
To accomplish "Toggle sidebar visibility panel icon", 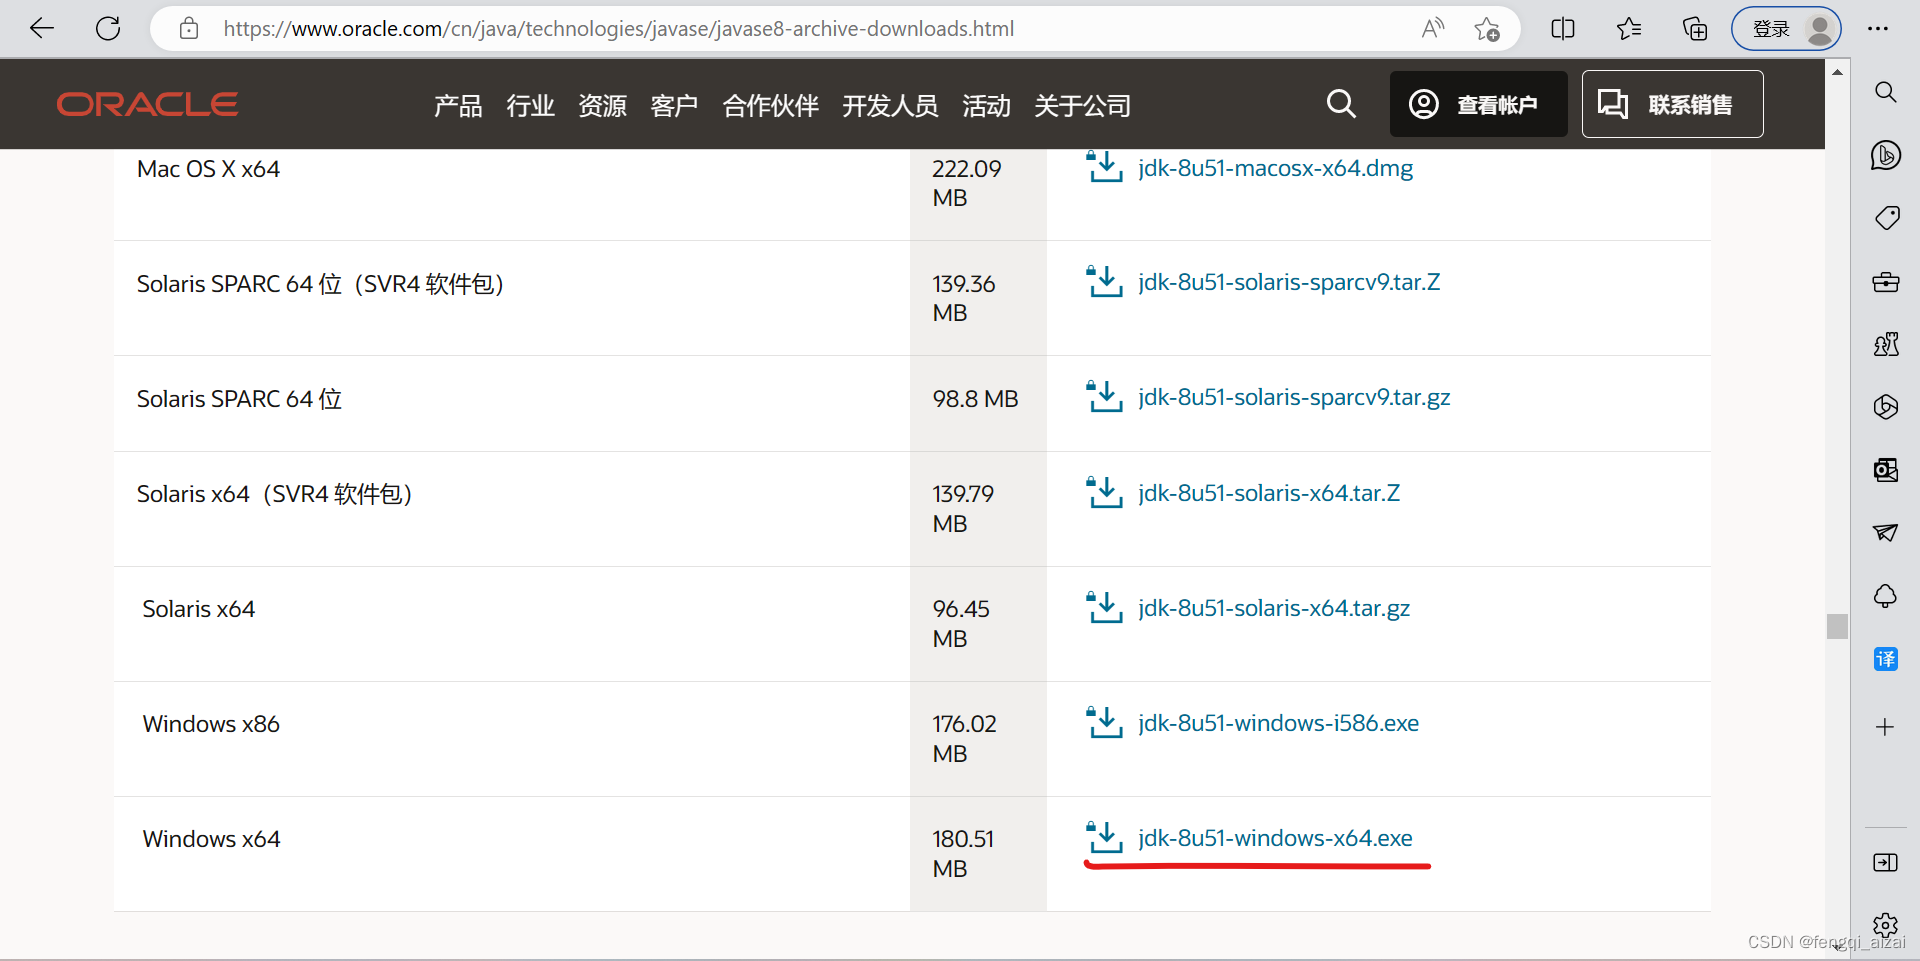I will (x=1886, y=862).
